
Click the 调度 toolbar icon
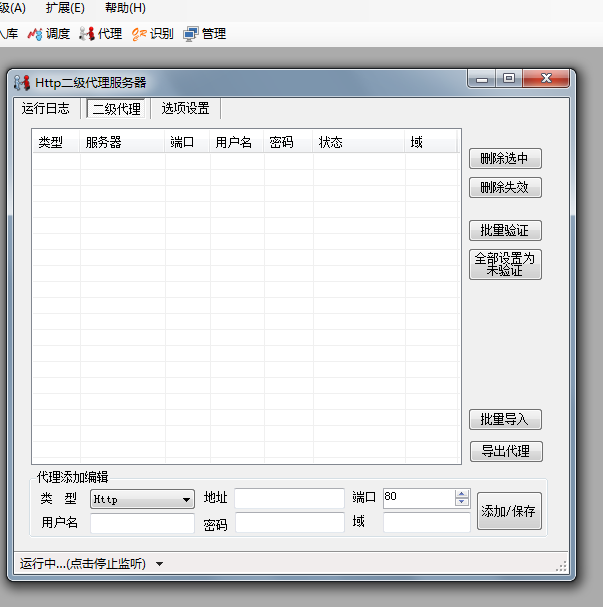48,33
